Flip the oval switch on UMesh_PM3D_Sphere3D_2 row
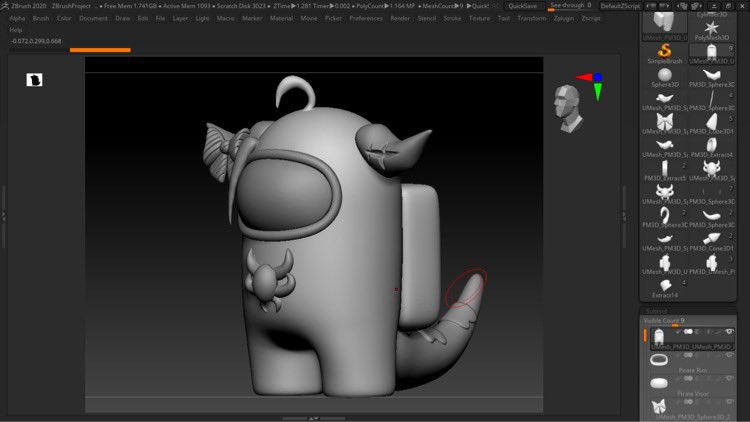This screenshot has height=422, width=750. click(688, 402)
